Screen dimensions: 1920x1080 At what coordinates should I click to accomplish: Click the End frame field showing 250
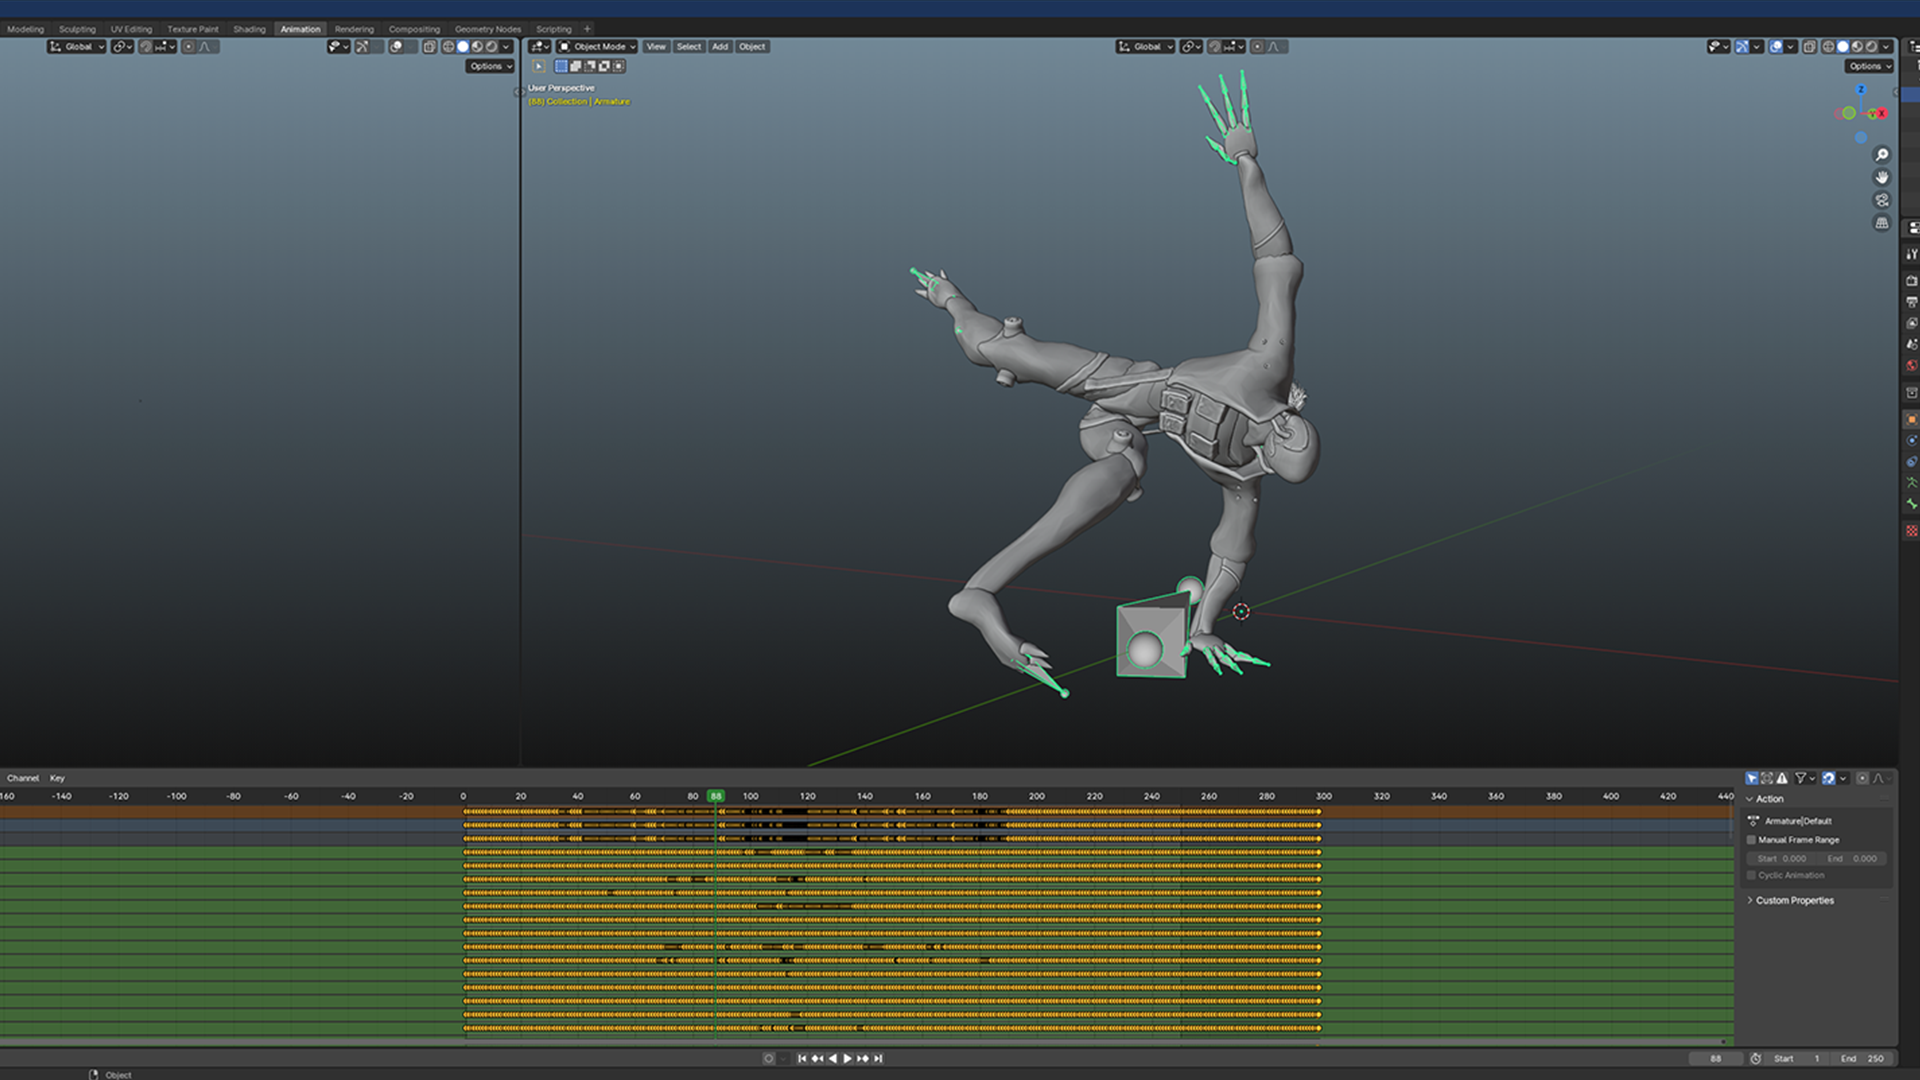(1864, 1058)
